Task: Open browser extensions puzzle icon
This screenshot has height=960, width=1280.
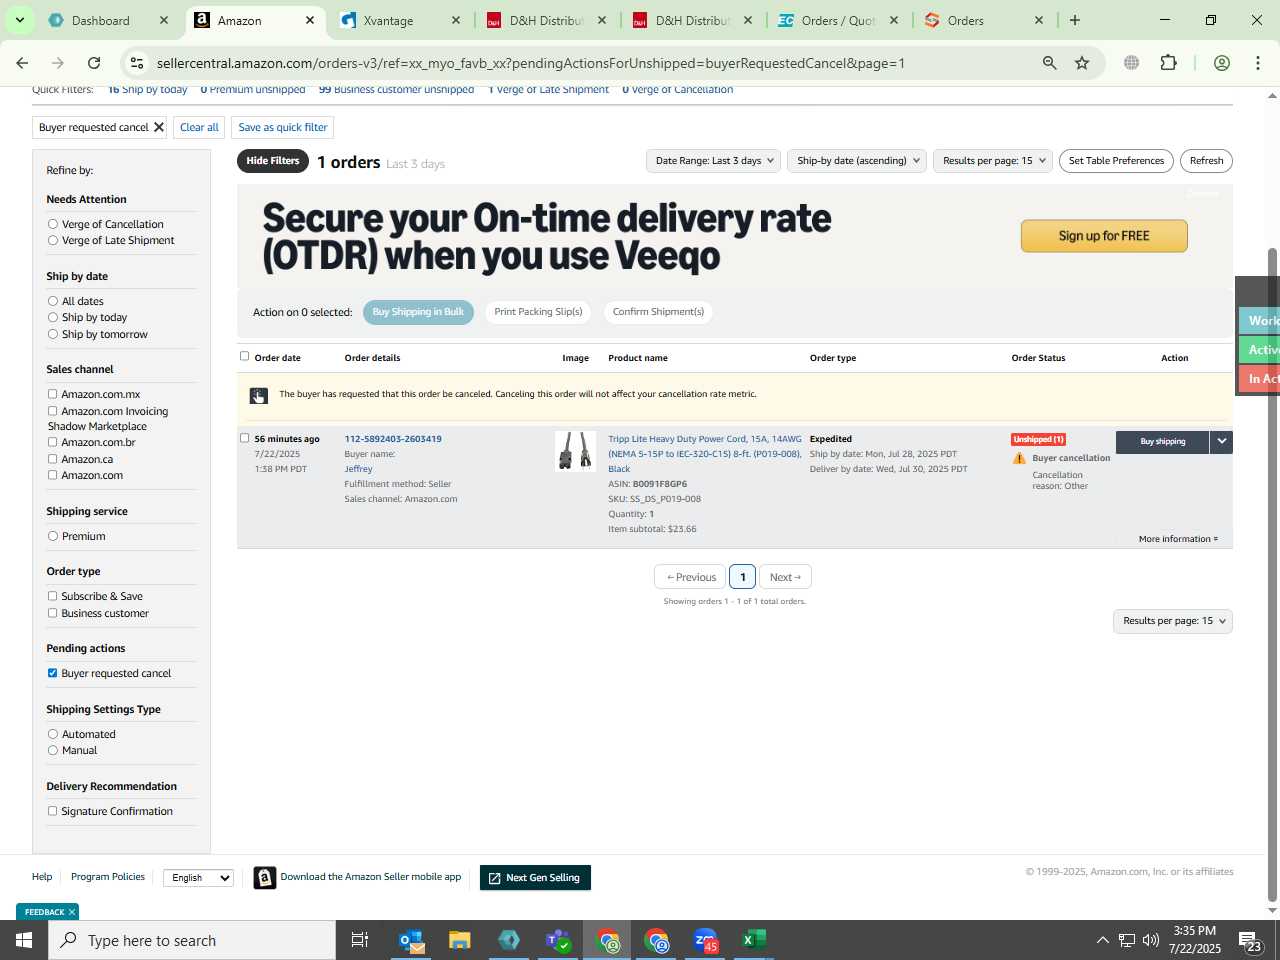Action: tap(1168, 63)
